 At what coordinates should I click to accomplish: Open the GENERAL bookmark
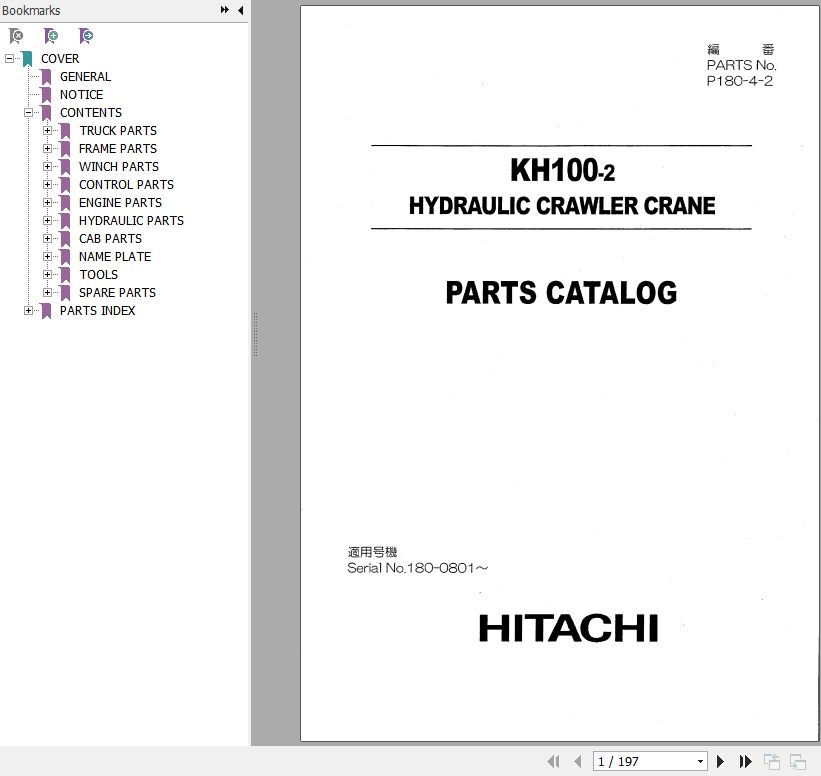[x=85, y=77]
